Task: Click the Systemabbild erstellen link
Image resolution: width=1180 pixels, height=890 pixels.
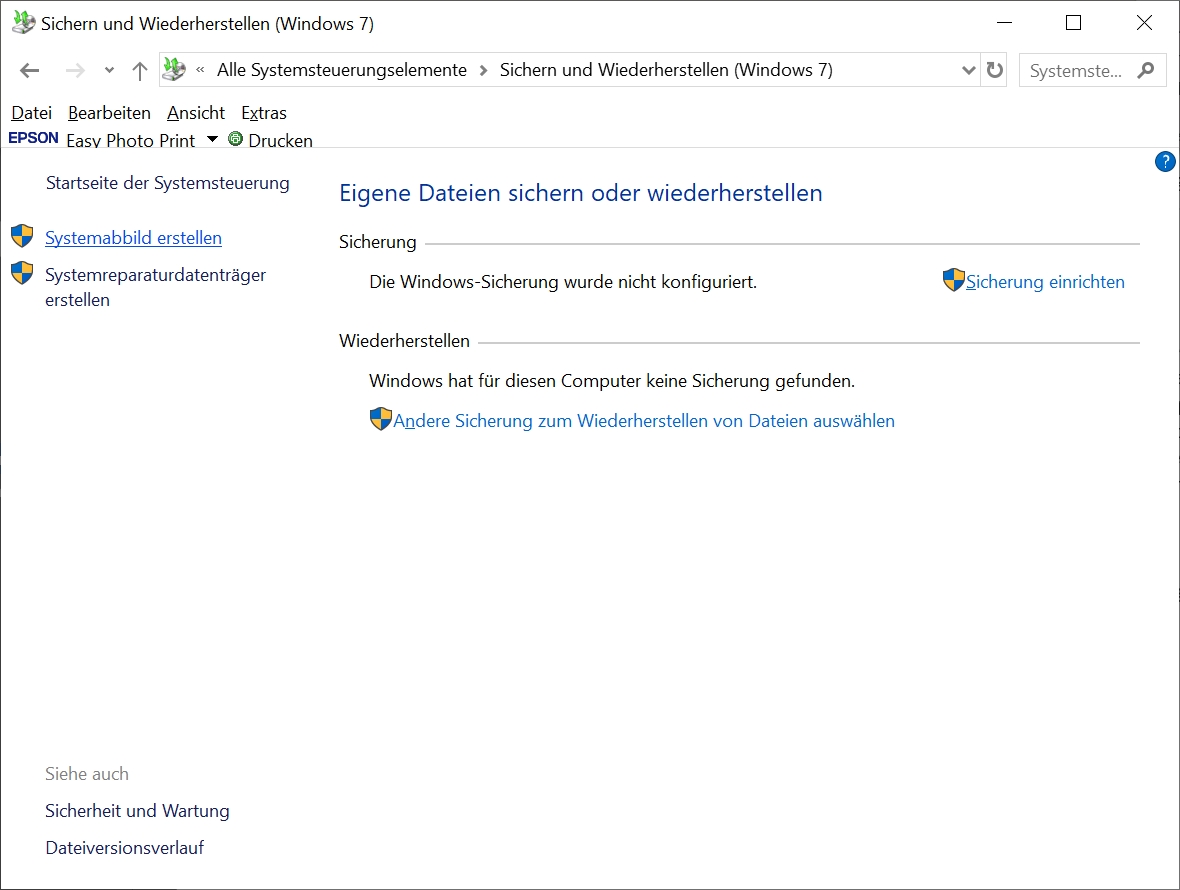Action: (133, 238)
